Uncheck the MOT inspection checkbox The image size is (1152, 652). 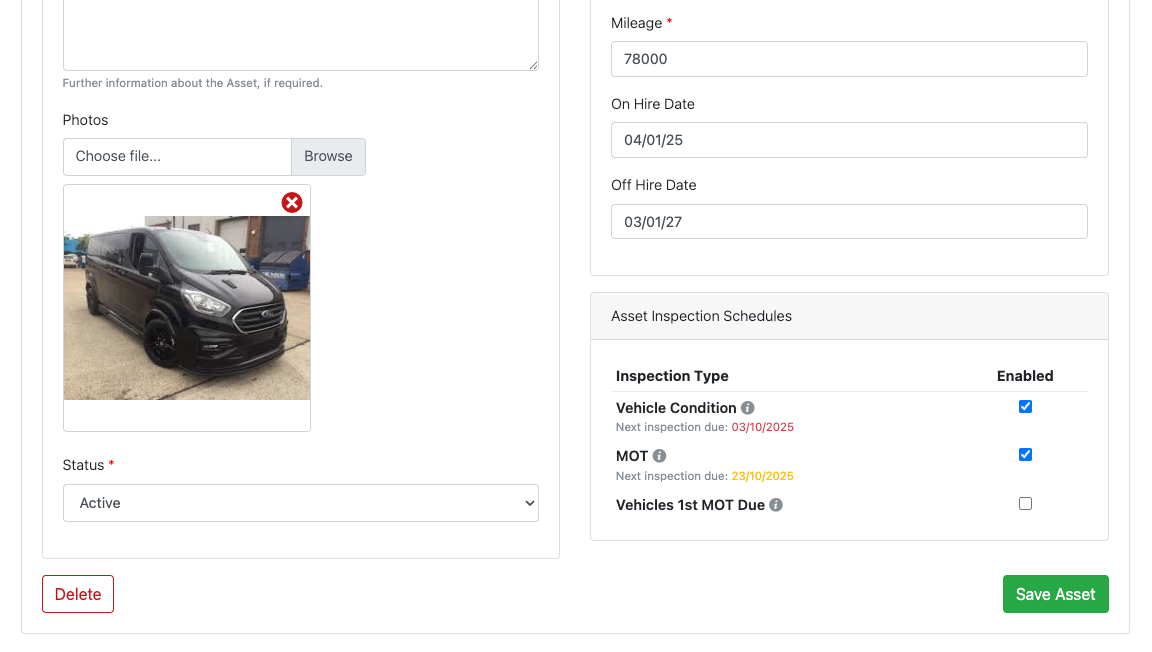coord(1025,455)
